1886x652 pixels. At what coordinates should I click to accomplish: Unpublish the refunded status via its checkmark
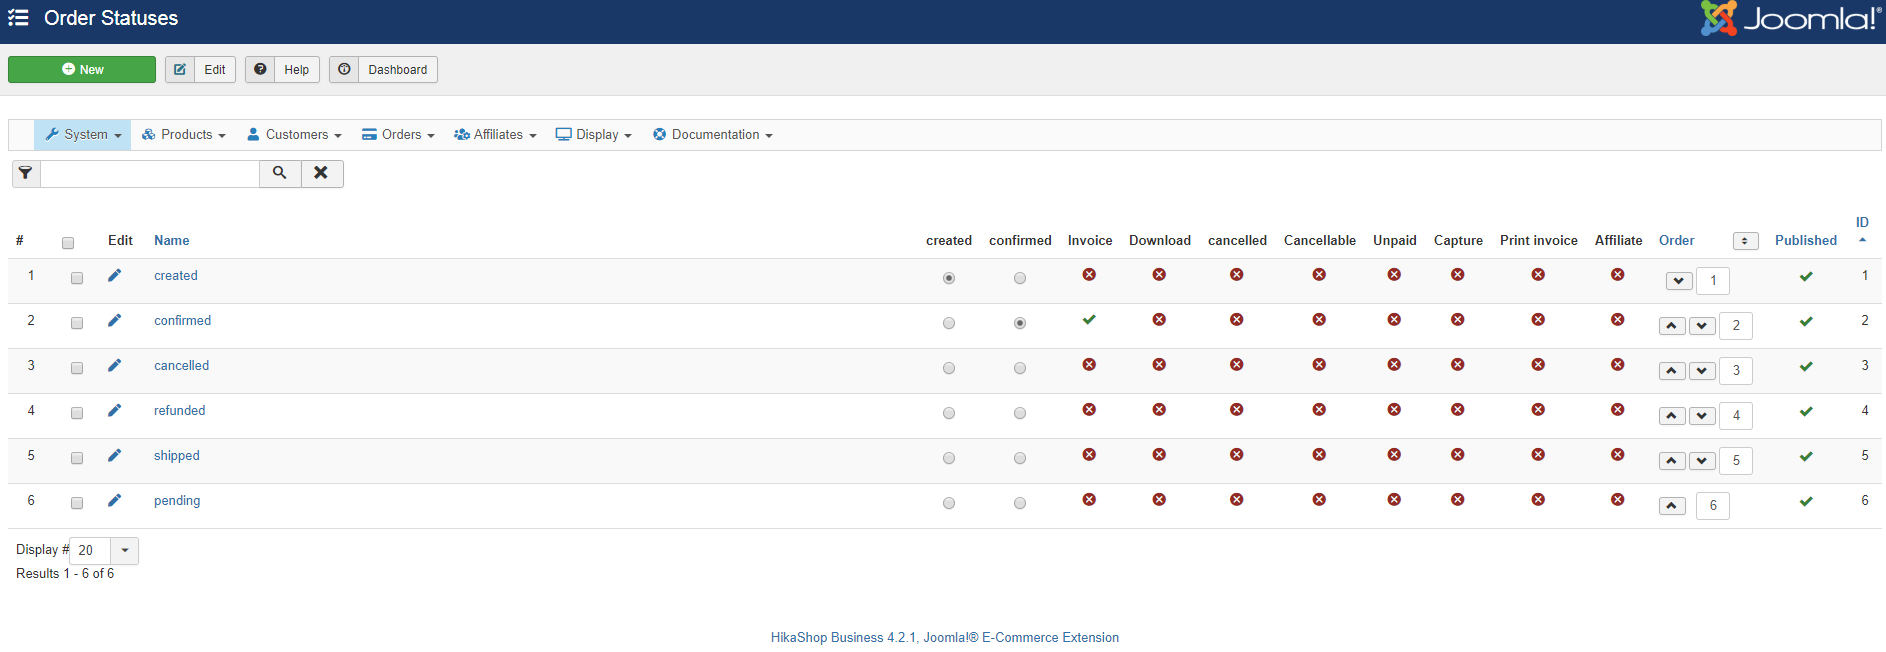point(1806,412)
